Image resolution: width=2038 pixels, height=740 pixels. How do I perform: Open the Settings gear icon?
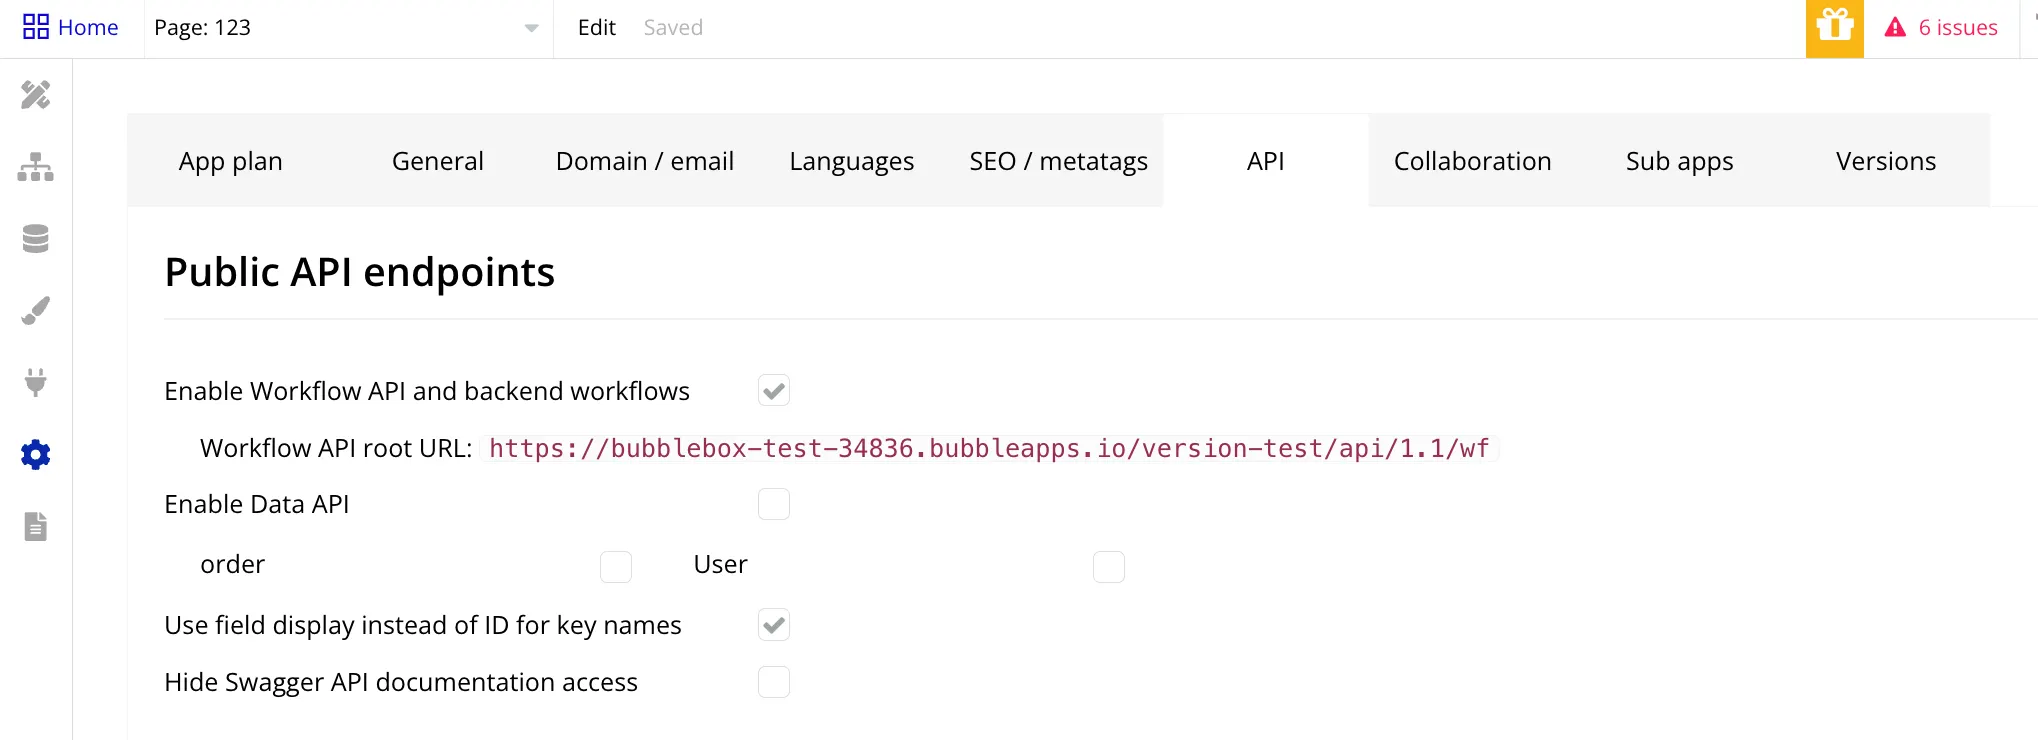pyautogui.click(x=36, y=455)
